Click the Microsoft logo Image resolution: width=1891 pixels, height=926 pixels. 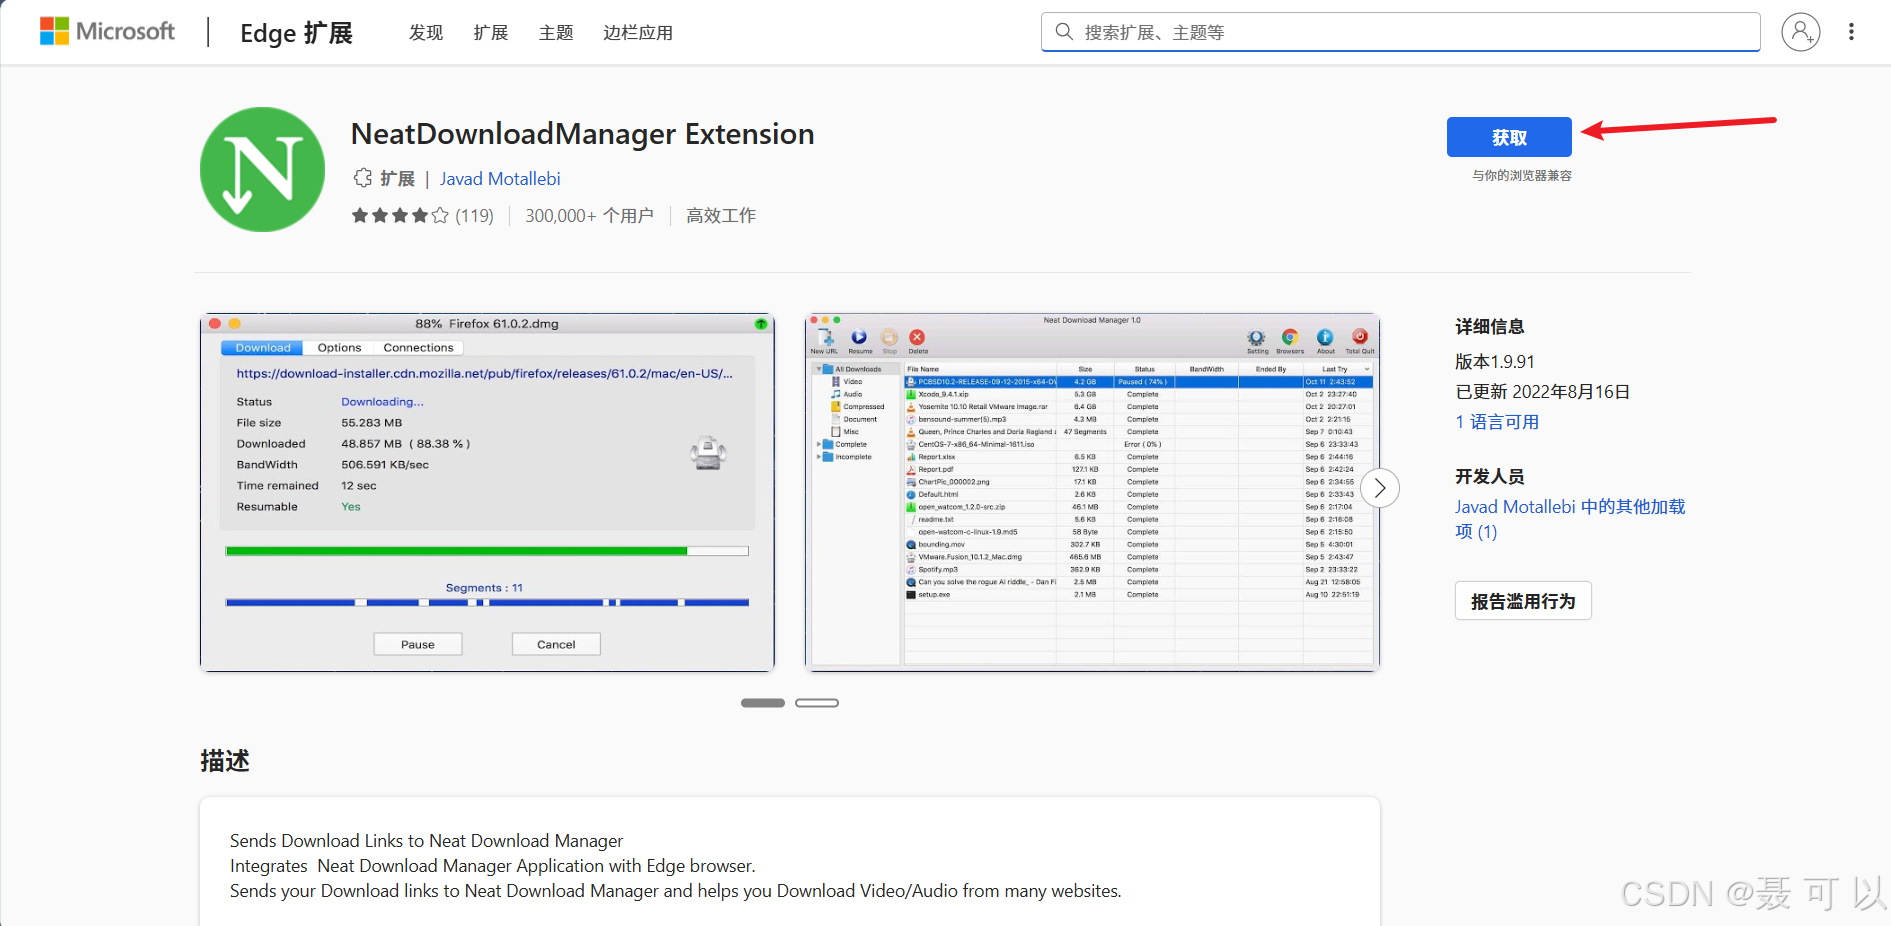[107, 31]
